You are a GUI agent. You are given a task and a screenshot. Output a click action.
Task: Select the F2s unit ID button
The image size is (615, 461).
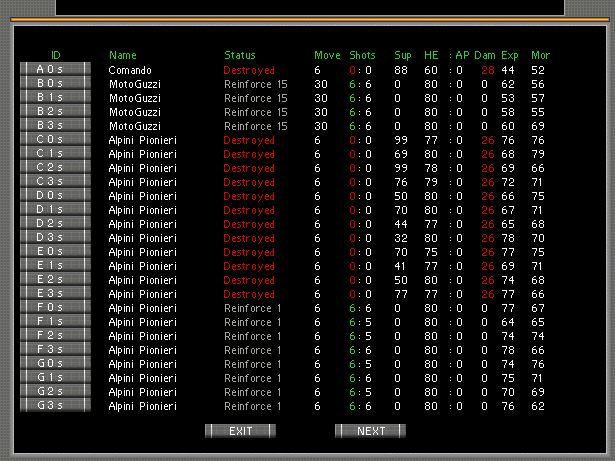pyautogui.click(x=55, y=336)
